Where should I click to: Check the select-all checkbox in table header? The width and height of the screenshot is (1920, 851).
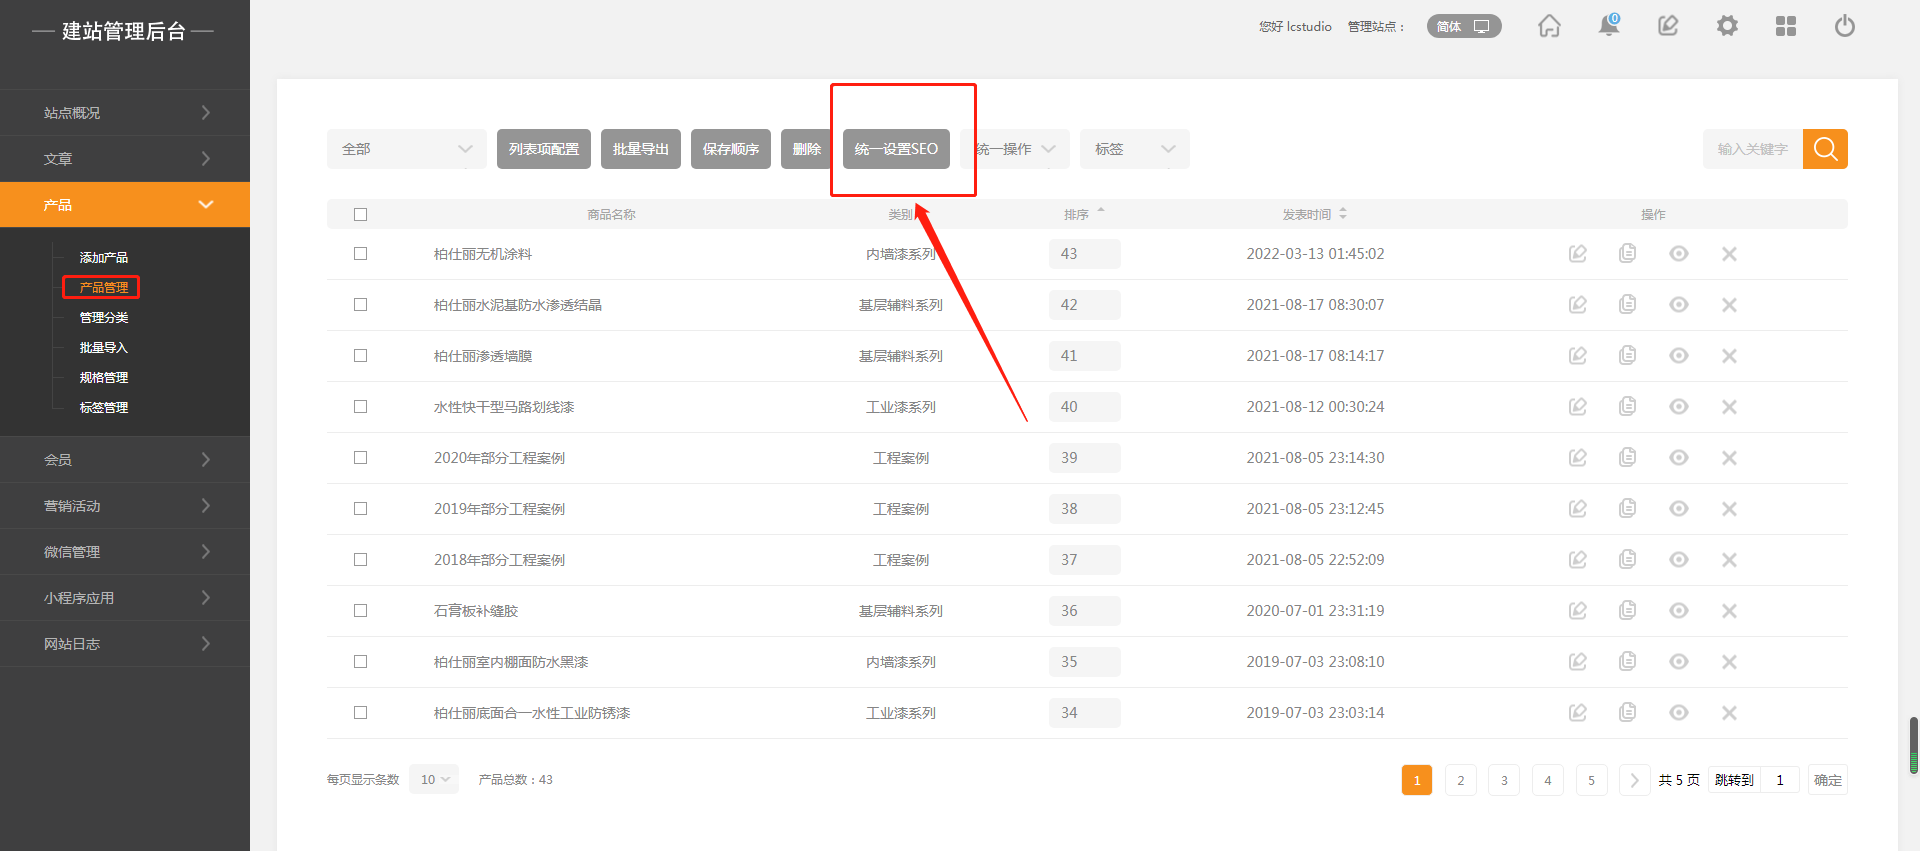tap(361, 215)
